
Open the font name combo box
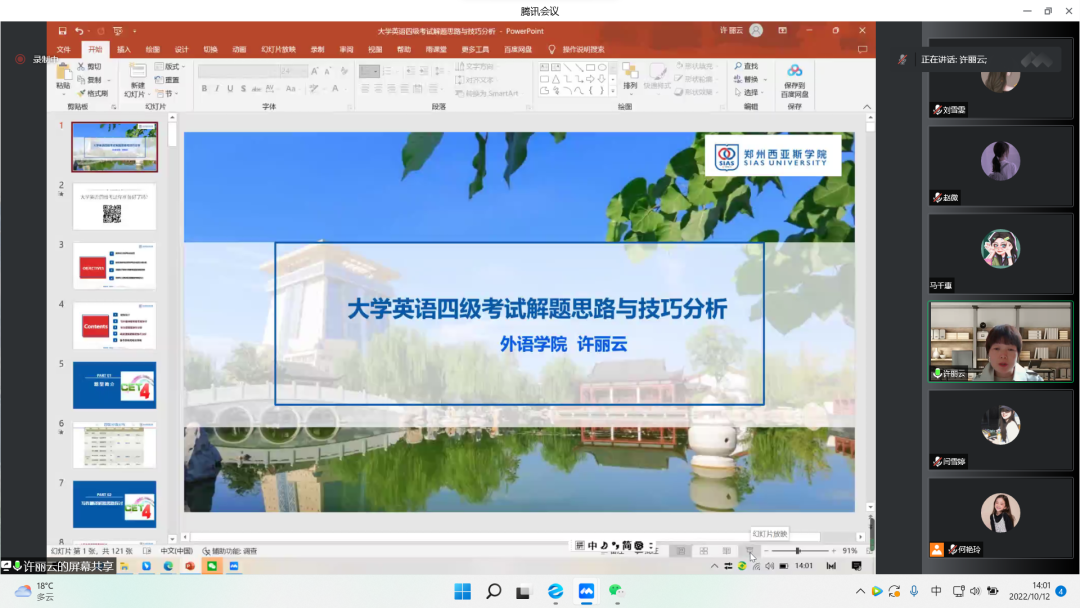pyautogui.click(x=238, y=71)
